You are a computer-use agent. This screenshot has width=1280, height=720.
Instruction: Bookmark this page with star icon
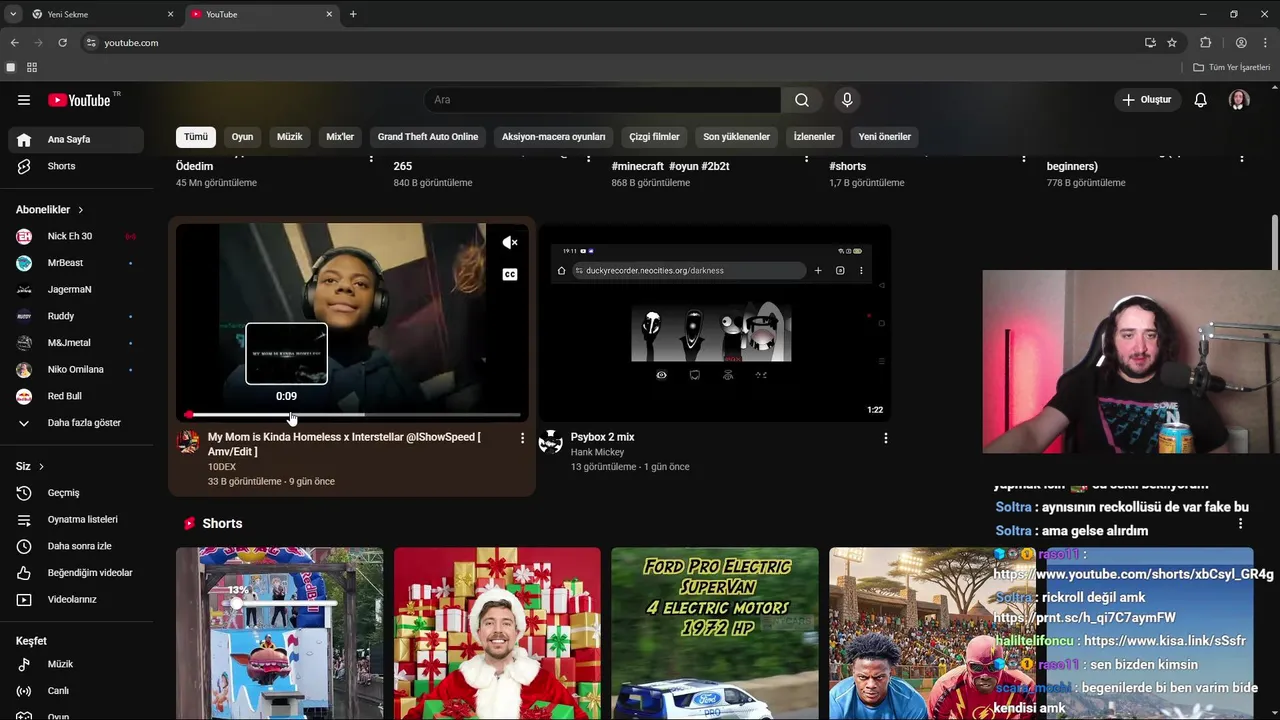click(x=1172, y=43)
